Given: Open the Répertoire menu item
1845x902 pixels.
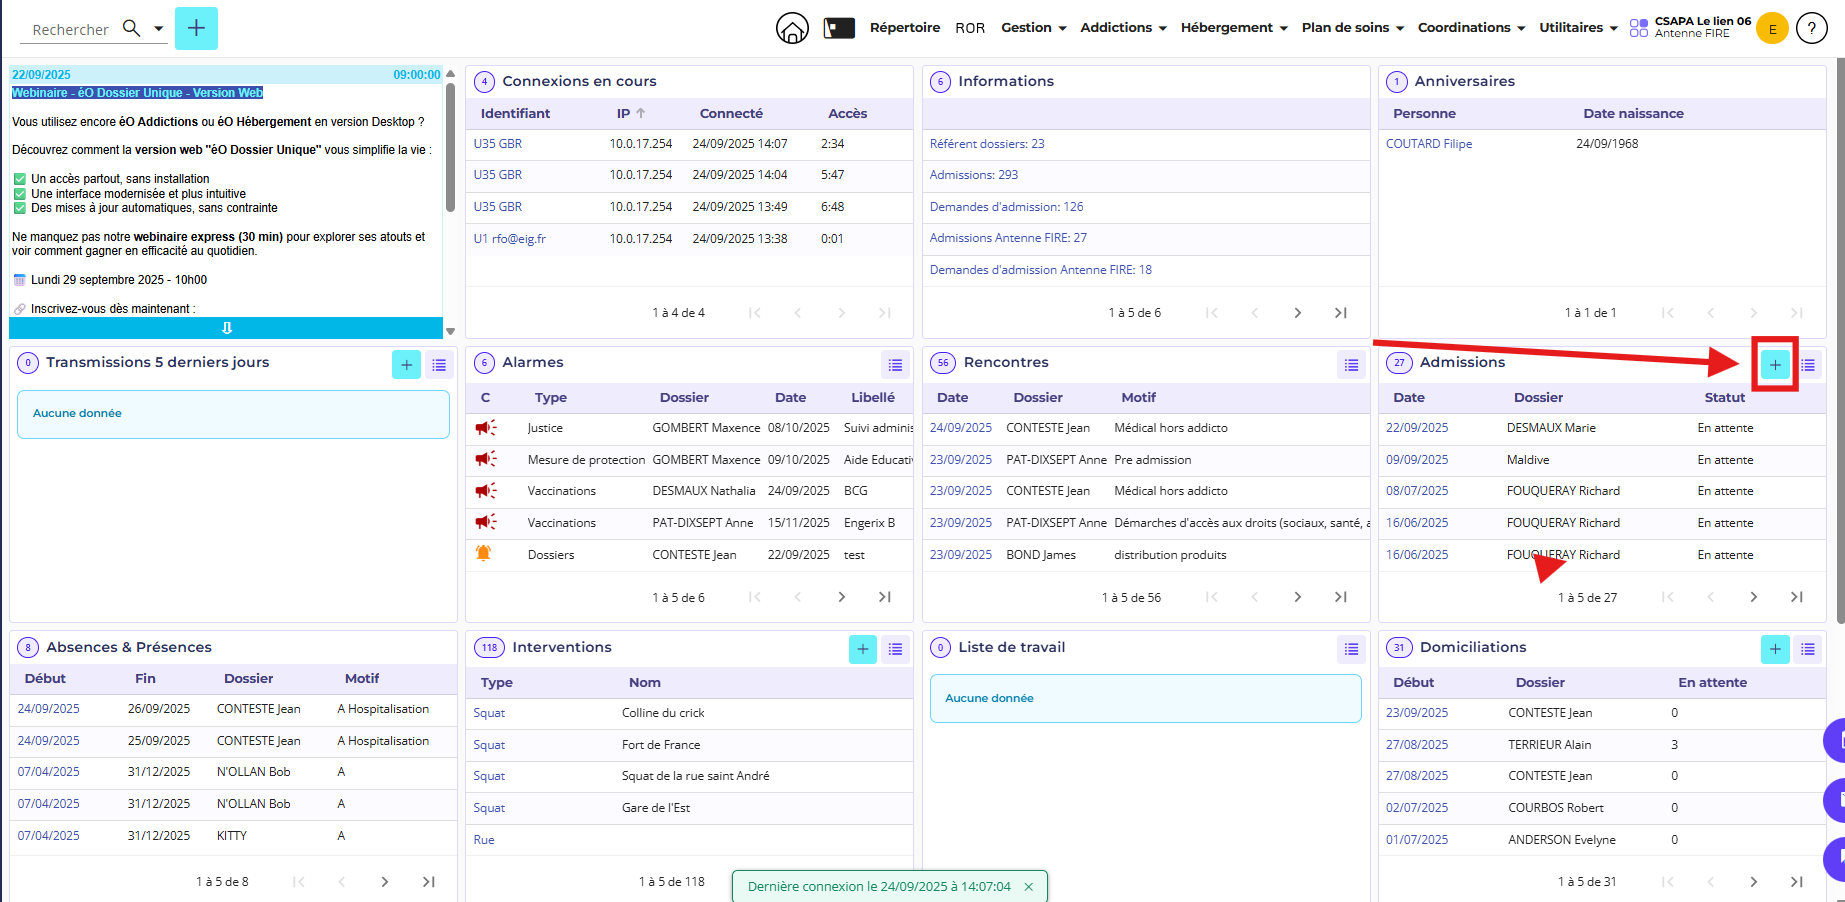Looking at the screenshot, I should [904, 28].
